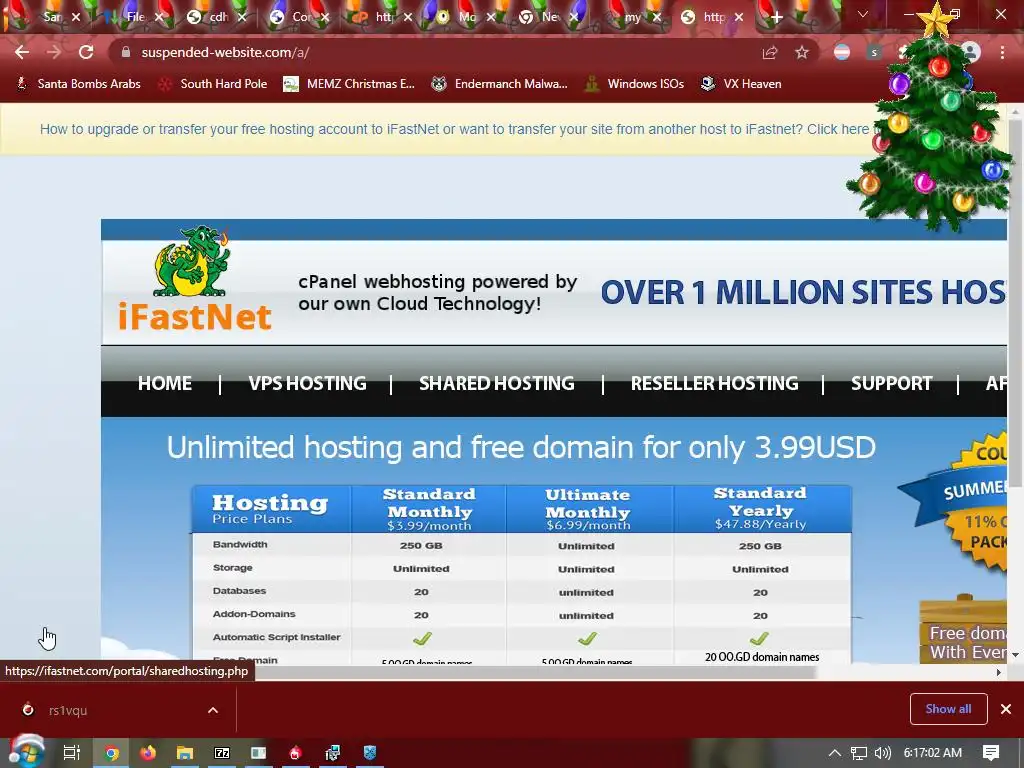Click the Bandwidth row label
Image resolution: width=1024 pixels, height=768 pixels.
[x=240, y=545]
